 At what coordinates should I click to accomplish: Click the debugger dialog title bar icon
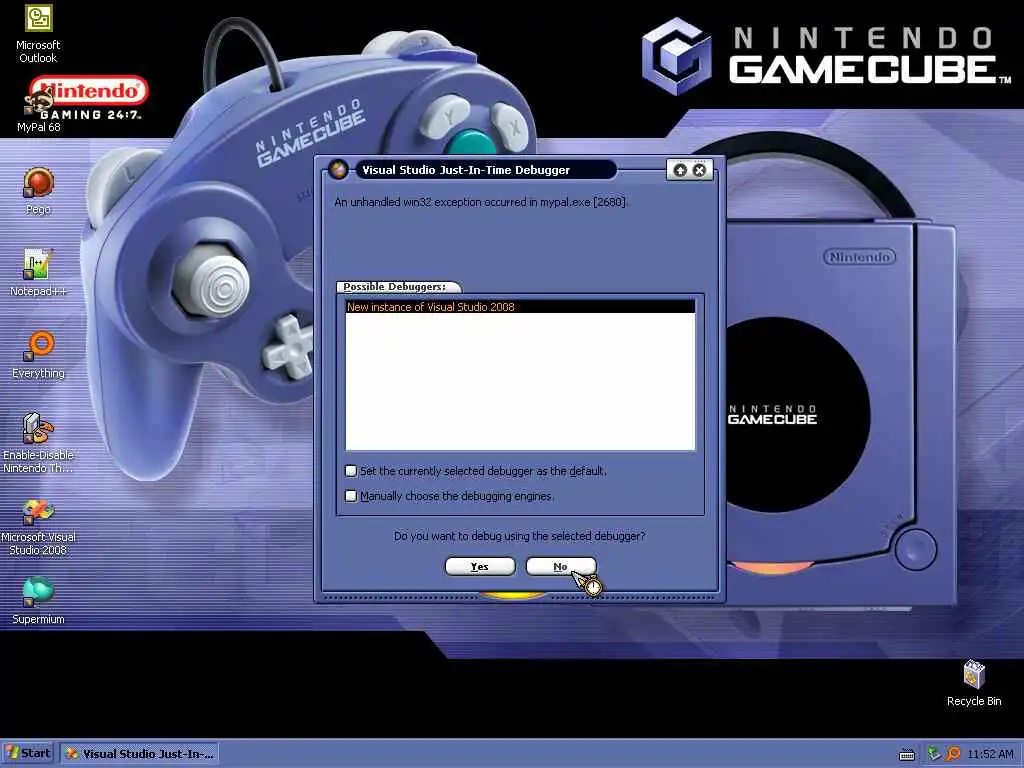tap(338, 170)
